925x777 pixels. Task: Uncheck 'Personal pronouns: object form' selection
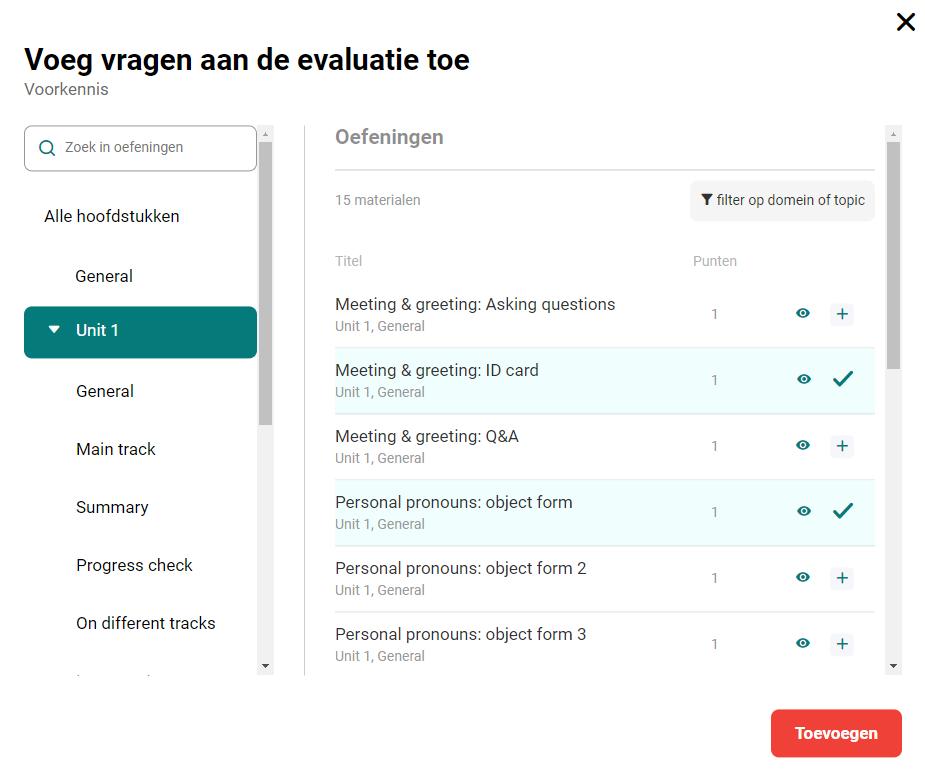(x=843, y=511)
